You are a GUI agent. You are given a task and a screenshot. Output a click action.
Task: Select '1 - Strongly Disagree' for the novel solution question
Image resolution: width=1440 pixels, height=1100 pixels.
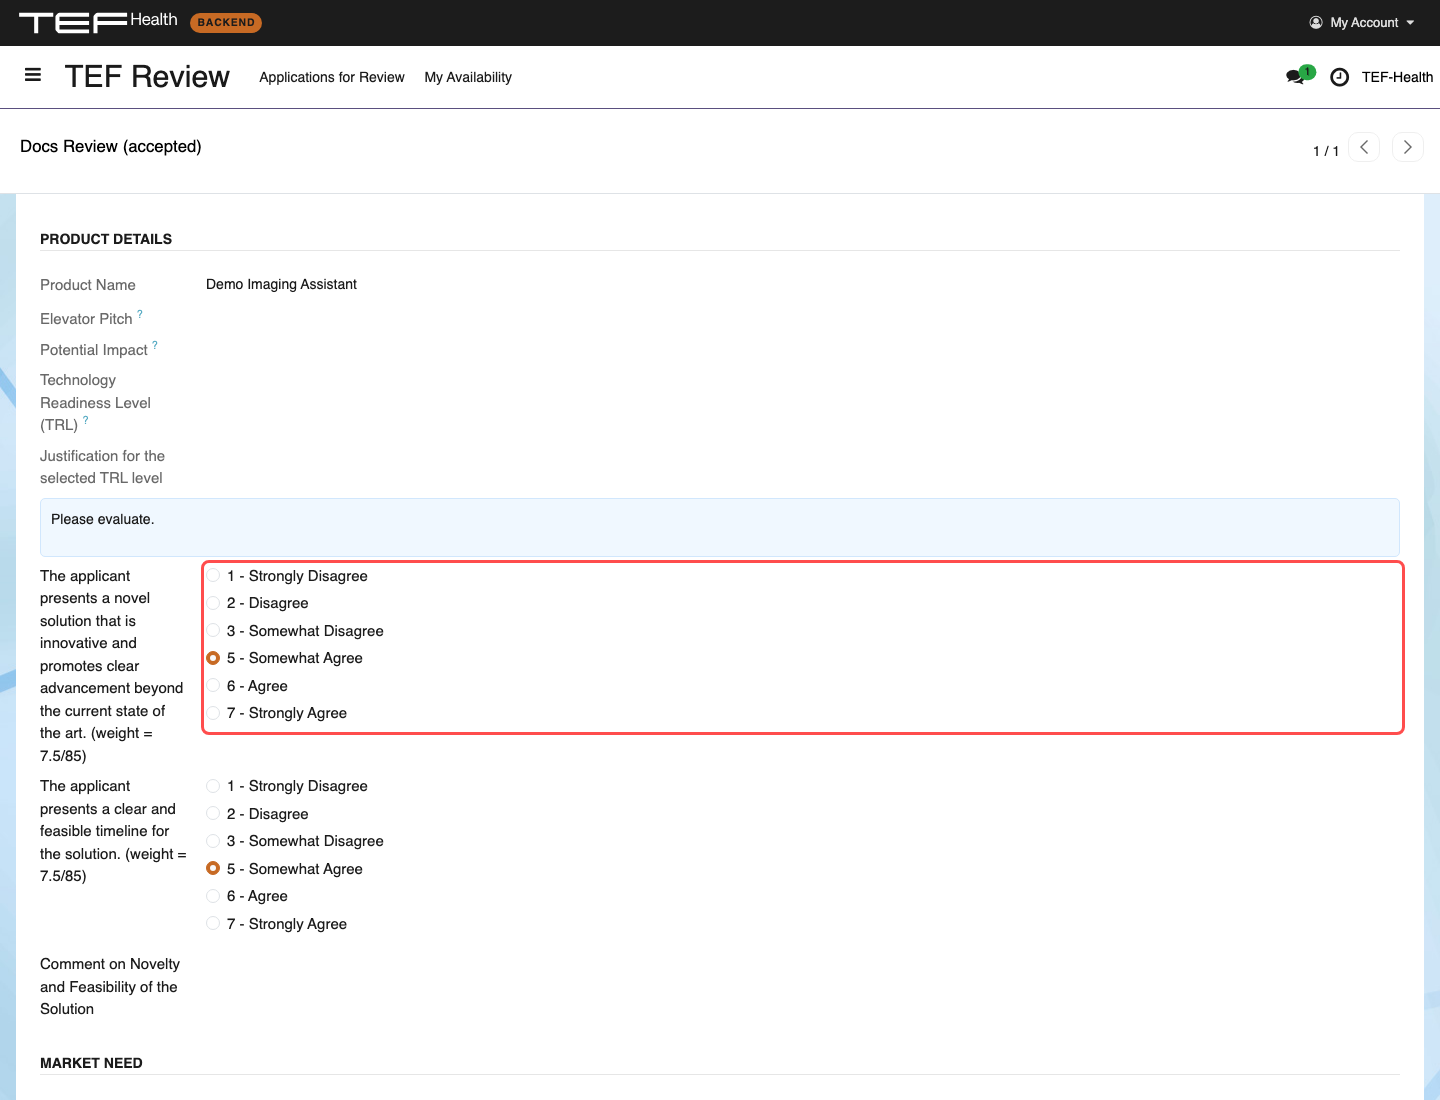pos(213,576)
